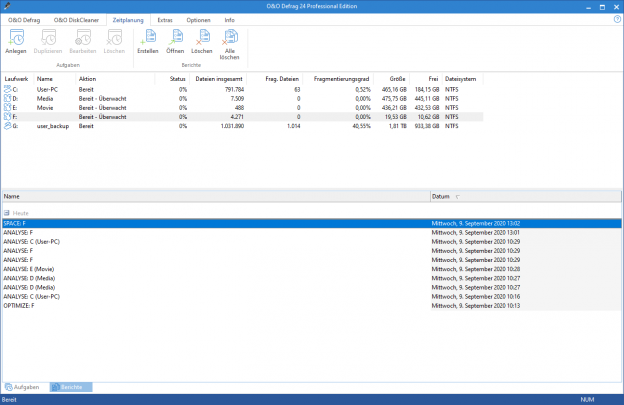
Task: Open the Optionen ribbon tab
Action: [198, 19]
